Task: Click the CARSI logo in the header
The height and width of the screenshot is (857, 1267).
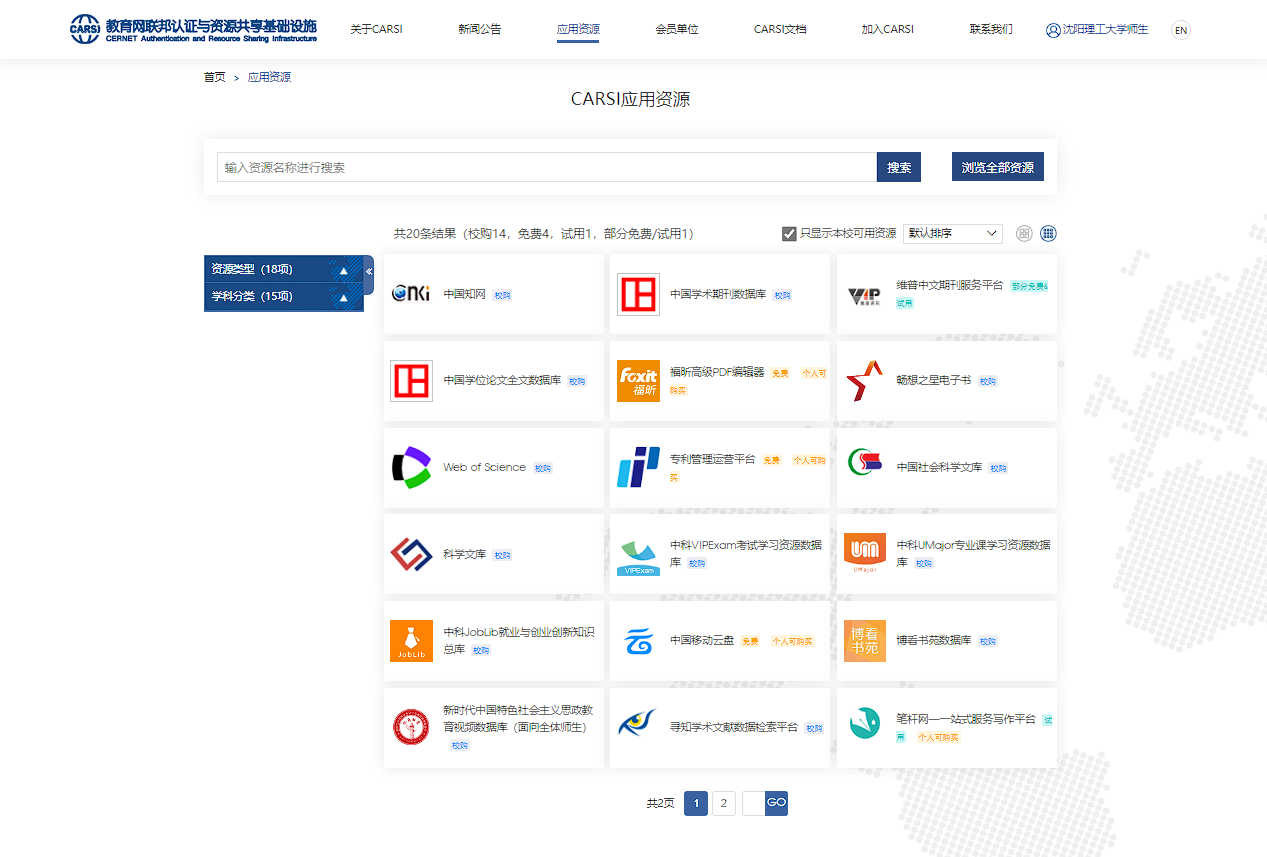Action: coord(193,29)
